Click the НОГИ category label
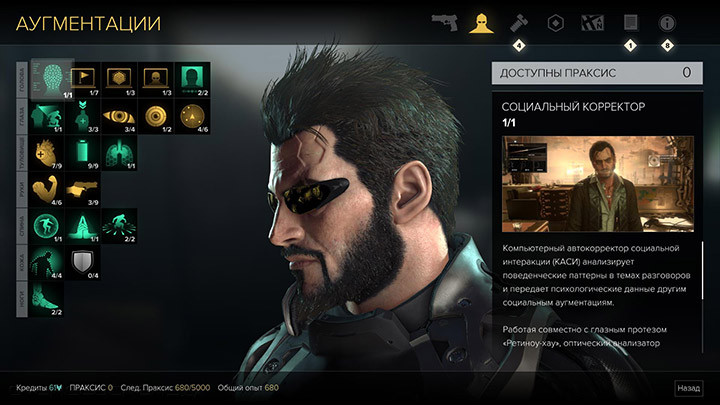Viewport: 720px width, 405px height. (x=22, y=299)
